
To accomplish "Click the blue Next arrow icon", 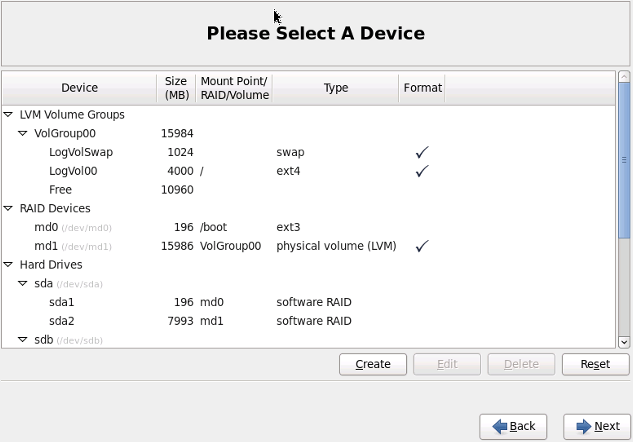I will pos(584,426).
